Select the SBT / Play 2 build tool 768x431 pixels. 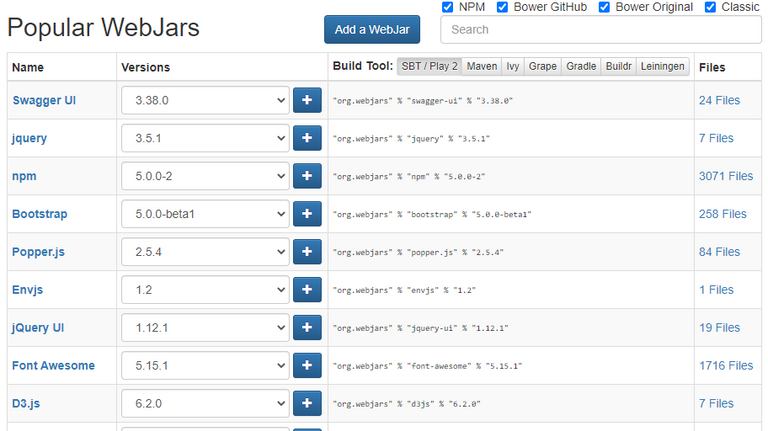click(430, 66)
